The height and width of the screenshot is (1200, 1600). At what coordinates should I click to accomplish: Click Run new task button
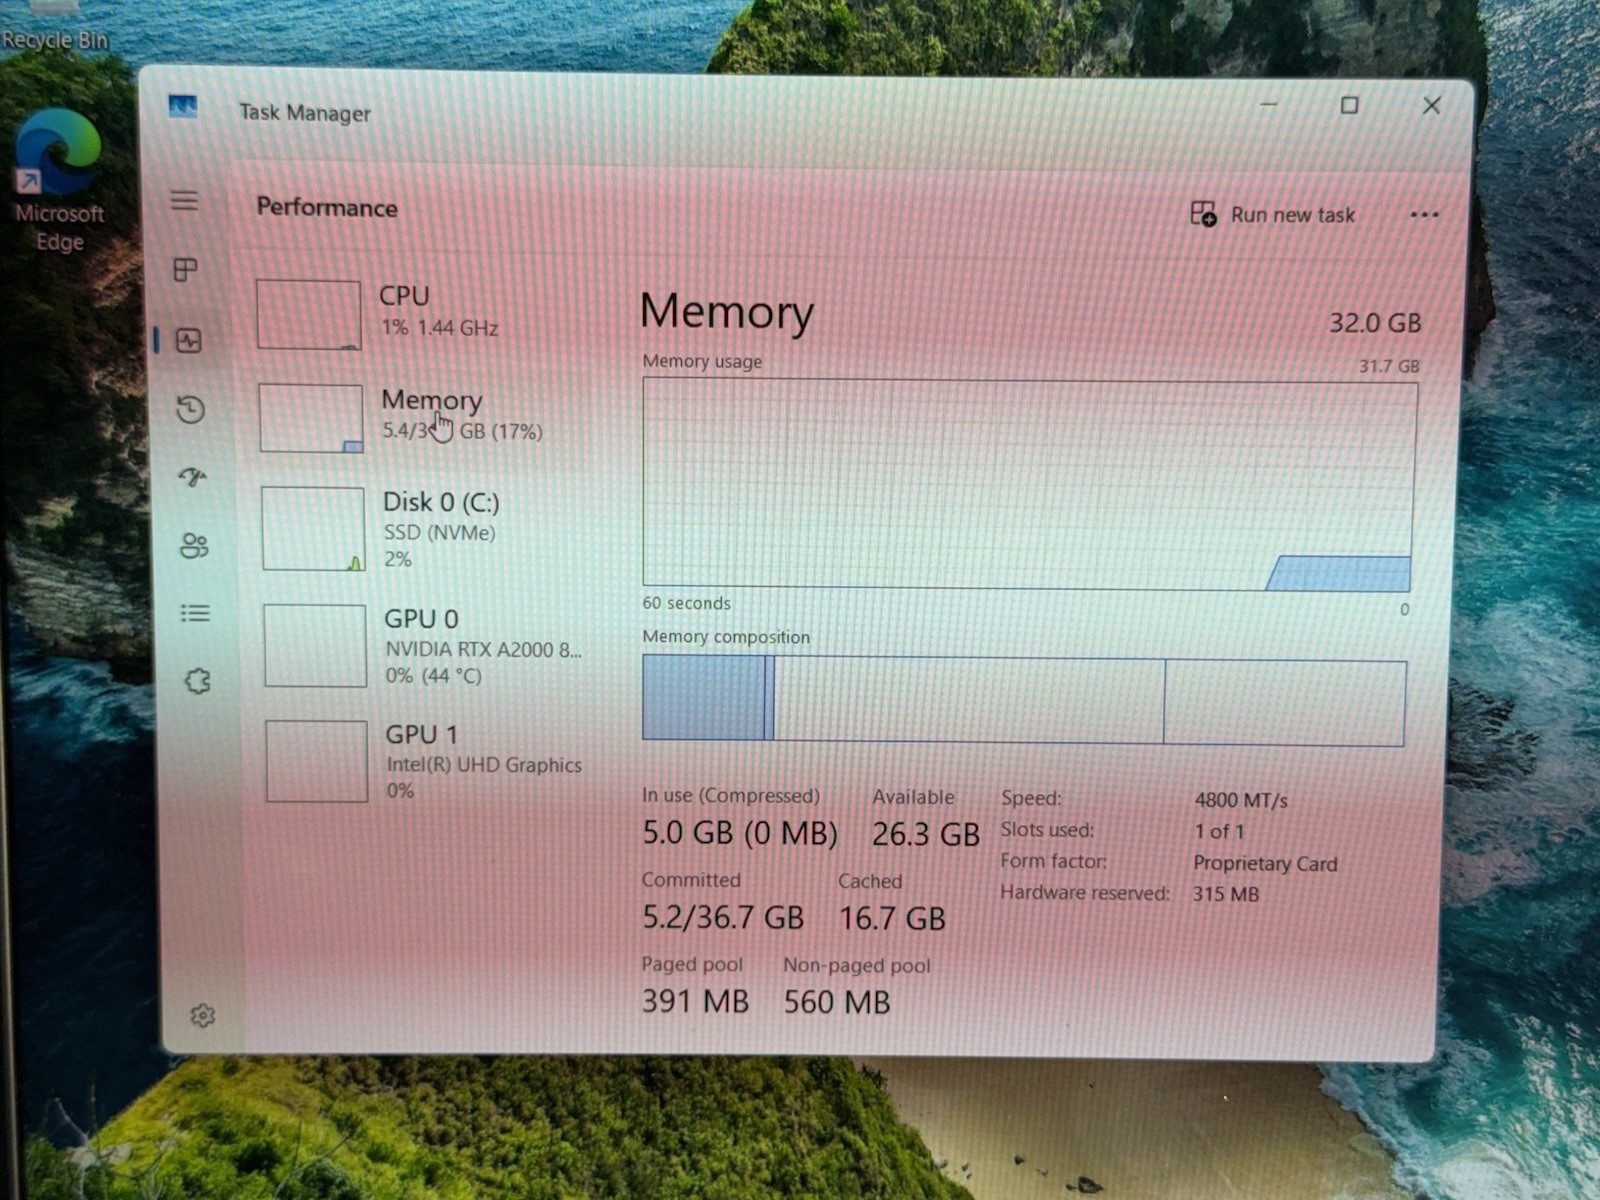pos(1272,214)
